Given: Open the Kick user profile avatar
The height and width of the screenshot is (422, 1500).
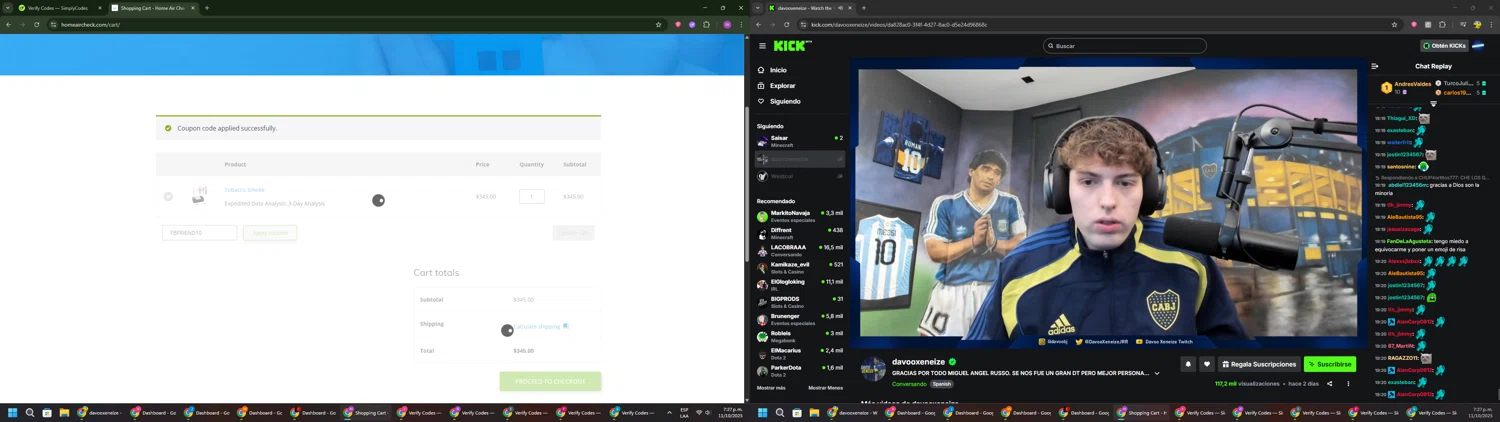Looking at the screenshot, I should [x=1478, y=46].
